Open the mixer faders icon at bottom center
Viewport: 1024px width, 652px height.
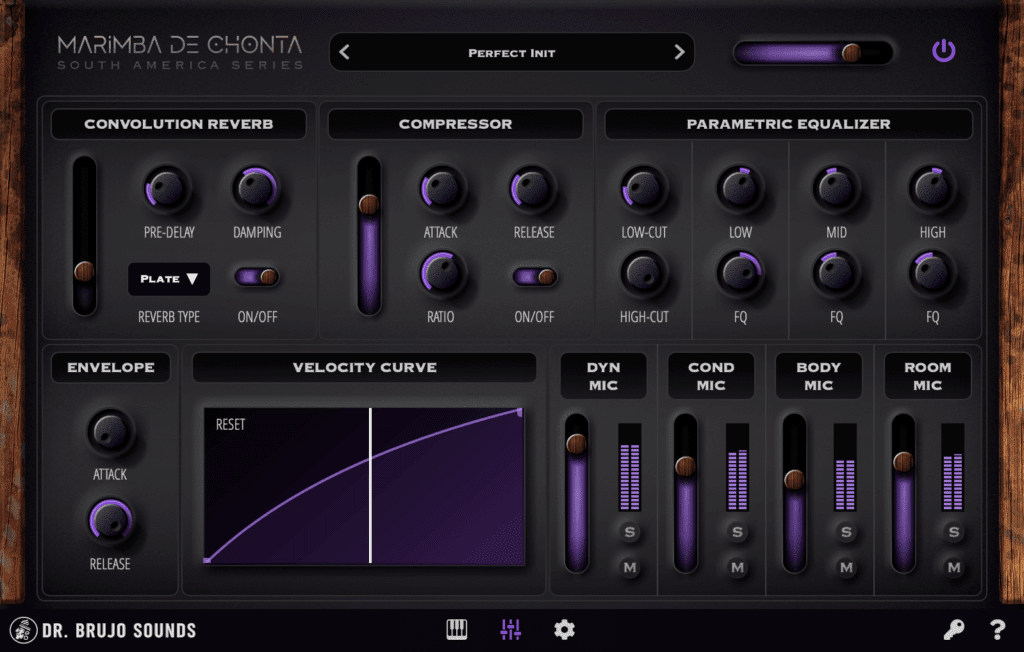click(510, 629)
